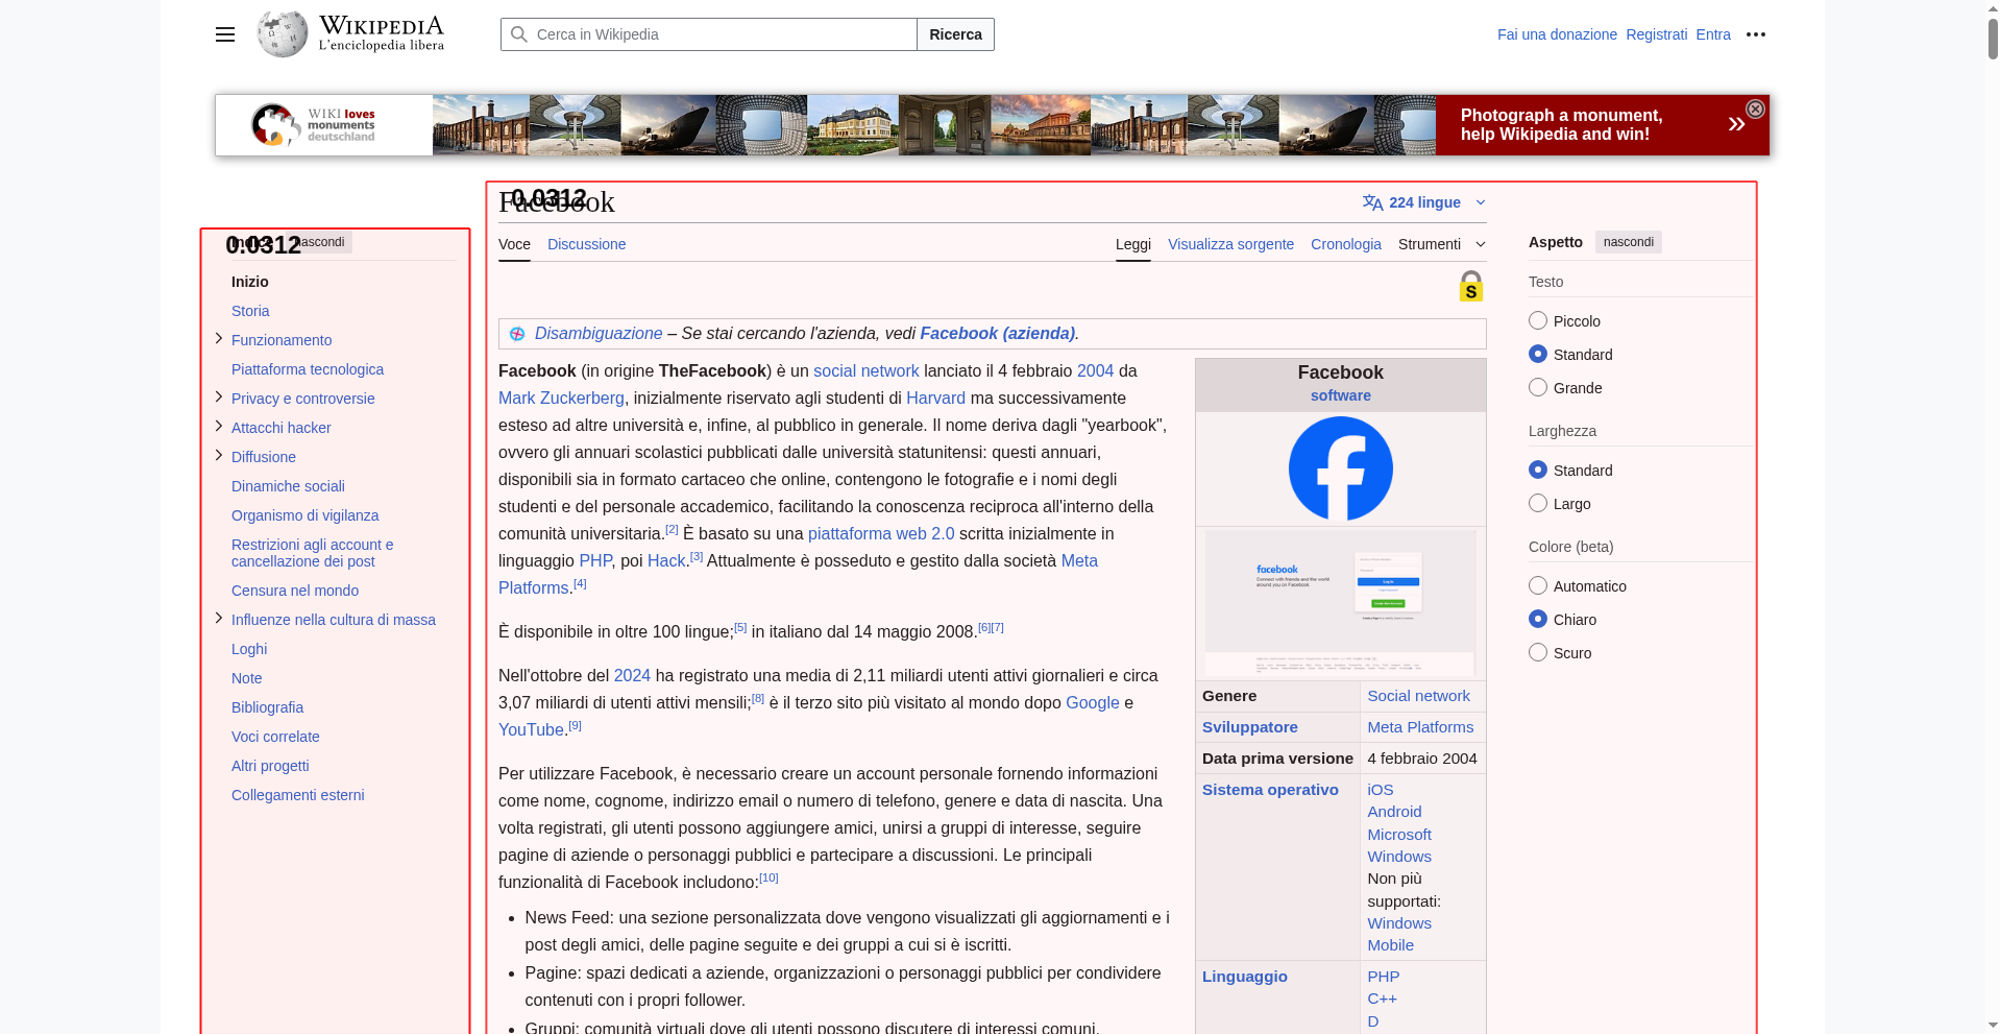2000x1034 pixels.
Task: Expand Funzionamento section in contents
Action: pos(219,339)
